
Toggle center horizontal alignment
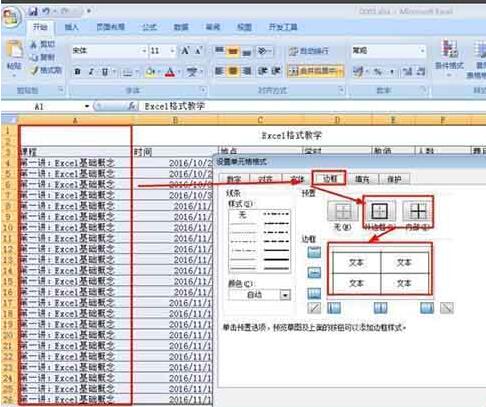pyautogui.click(x=233, y=71)
